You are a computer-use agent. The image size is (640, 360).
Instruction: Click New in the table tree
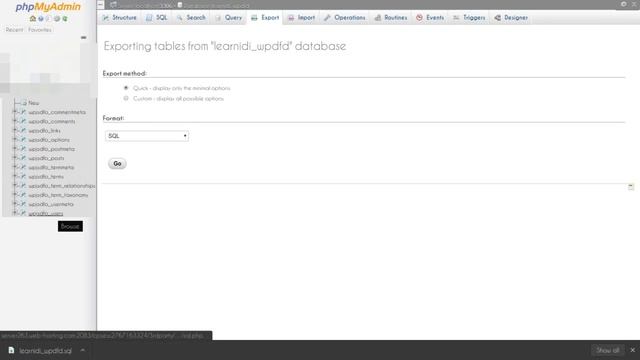34,103
